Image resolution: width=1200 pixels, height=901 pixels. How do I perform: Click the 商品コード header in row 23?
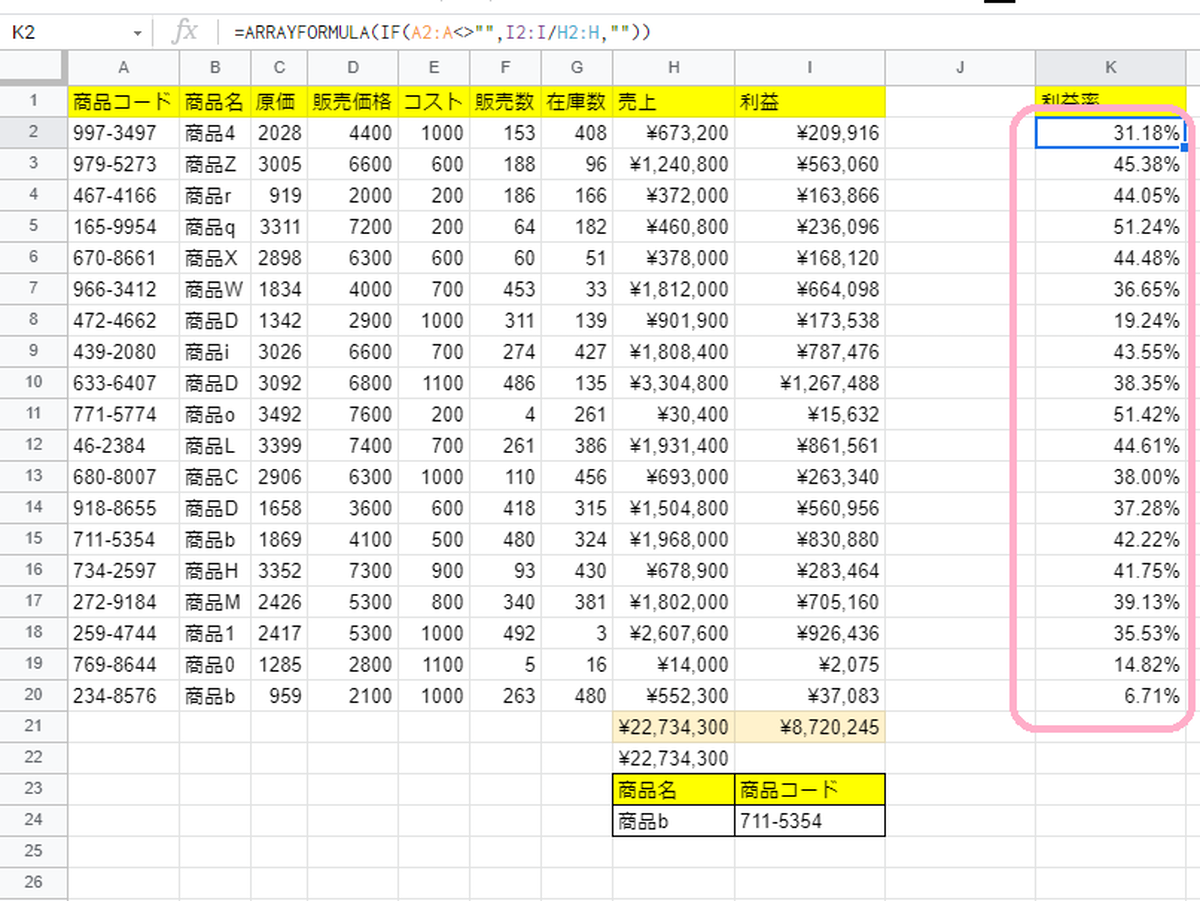point(810,789)
